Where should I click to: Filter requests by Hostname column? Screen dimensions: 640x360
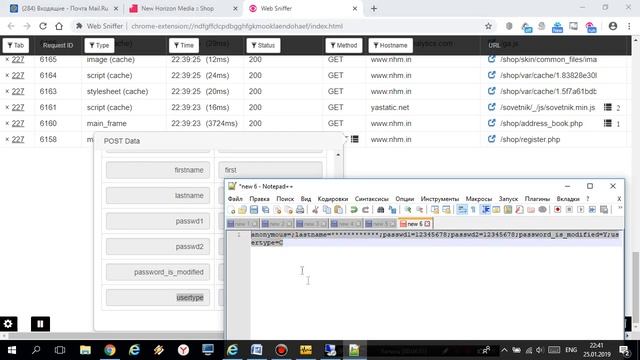click(x=391, y=45)
